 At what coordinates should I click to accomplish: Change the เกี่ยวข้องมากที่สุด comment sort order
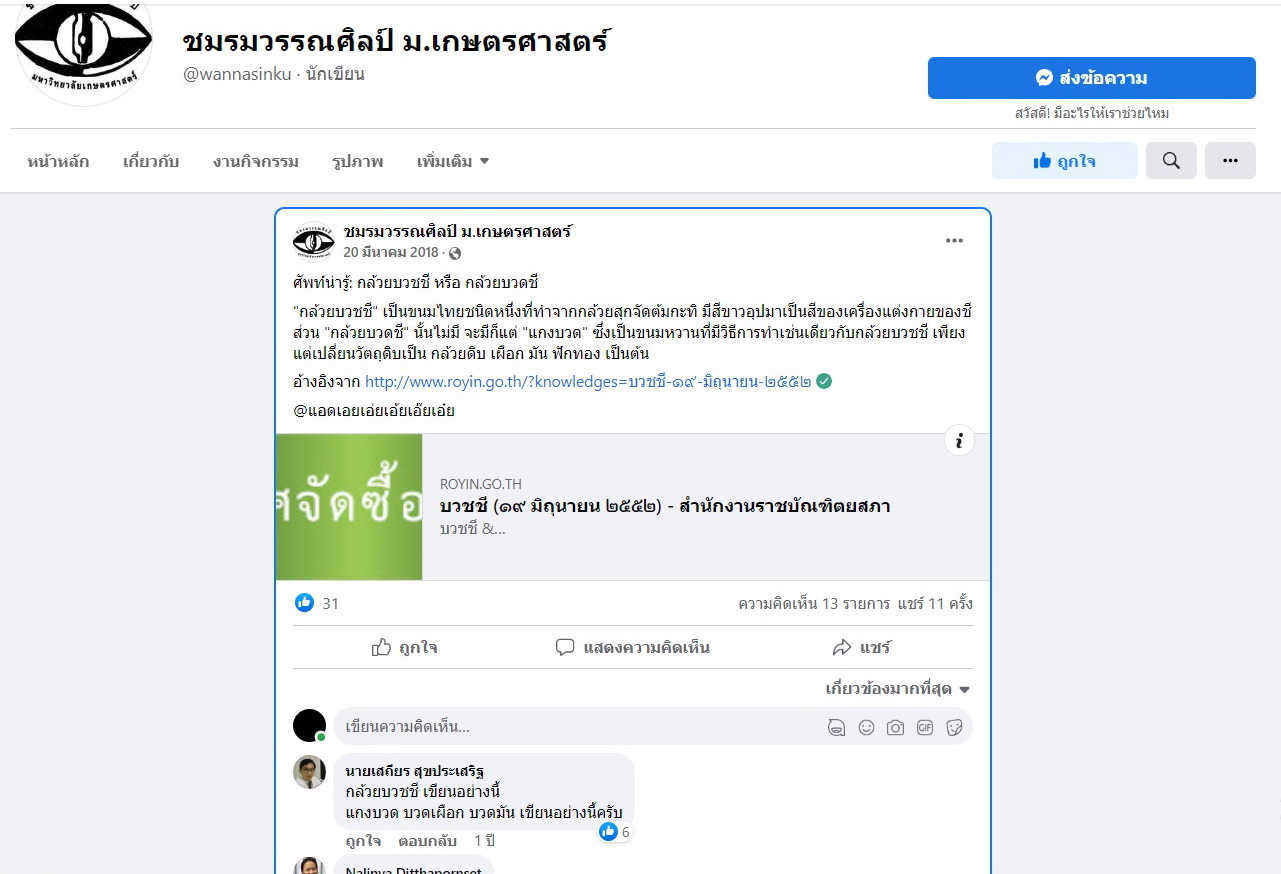[x=897, y=689]
